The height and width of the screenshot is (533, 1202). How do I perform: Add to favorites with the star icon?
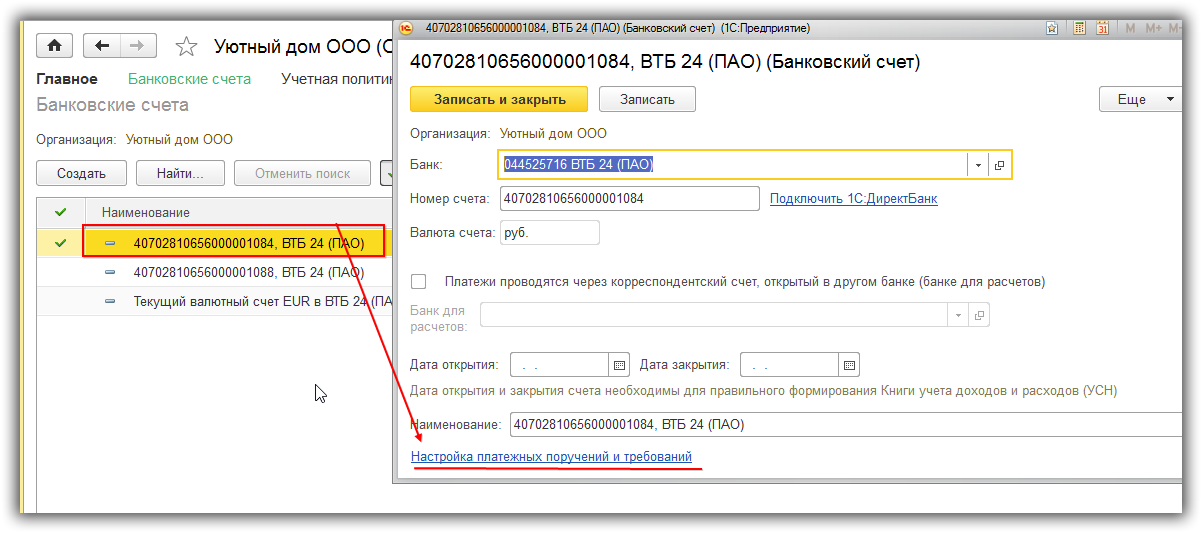pyautogui.click(x=186, y=46)
